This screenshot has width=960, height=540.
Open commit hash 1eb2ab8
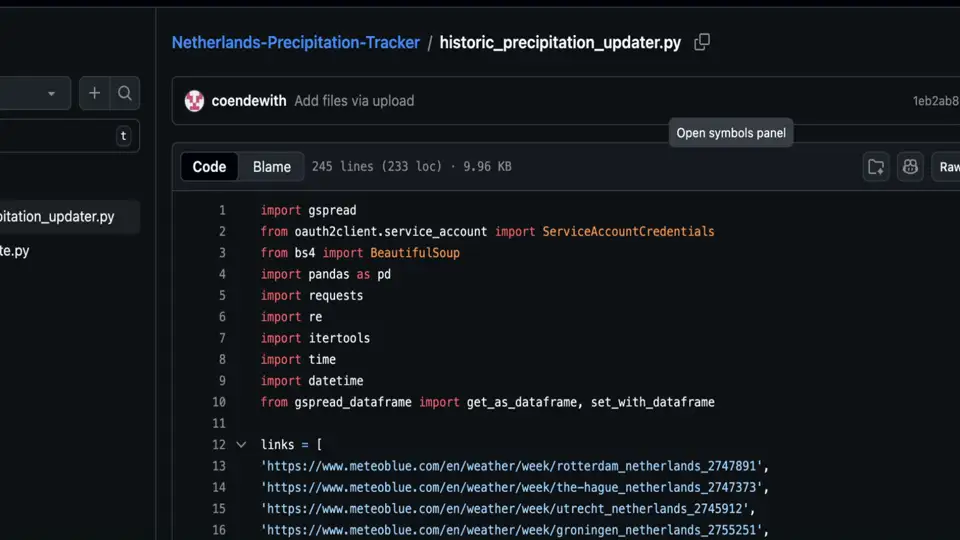(x=935, y=101)
